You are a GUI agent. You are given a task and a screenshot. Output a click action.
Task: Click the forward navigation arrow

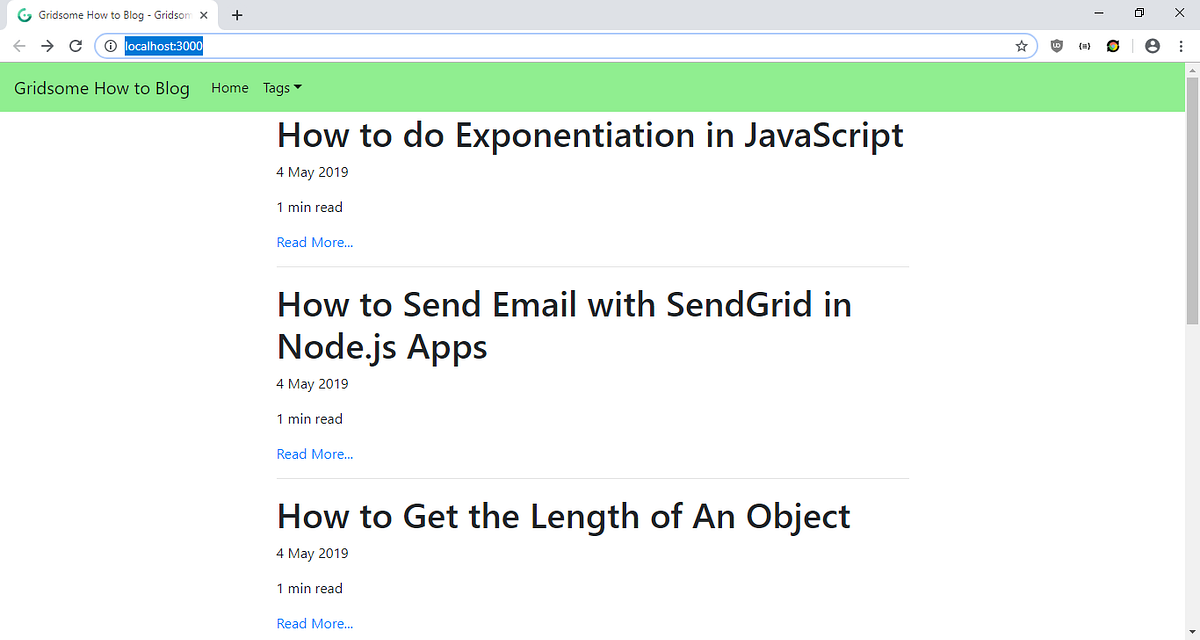point(47,45)
